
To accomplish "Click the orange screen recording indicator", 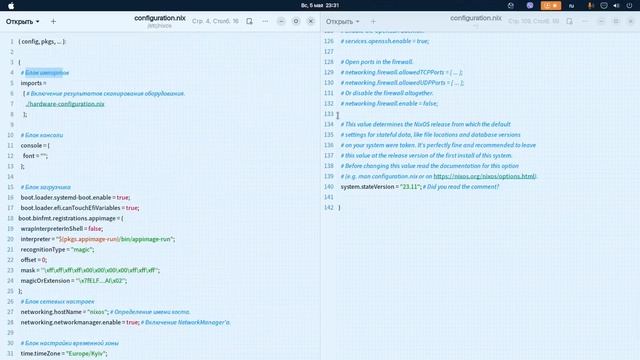I will [551, 5].
